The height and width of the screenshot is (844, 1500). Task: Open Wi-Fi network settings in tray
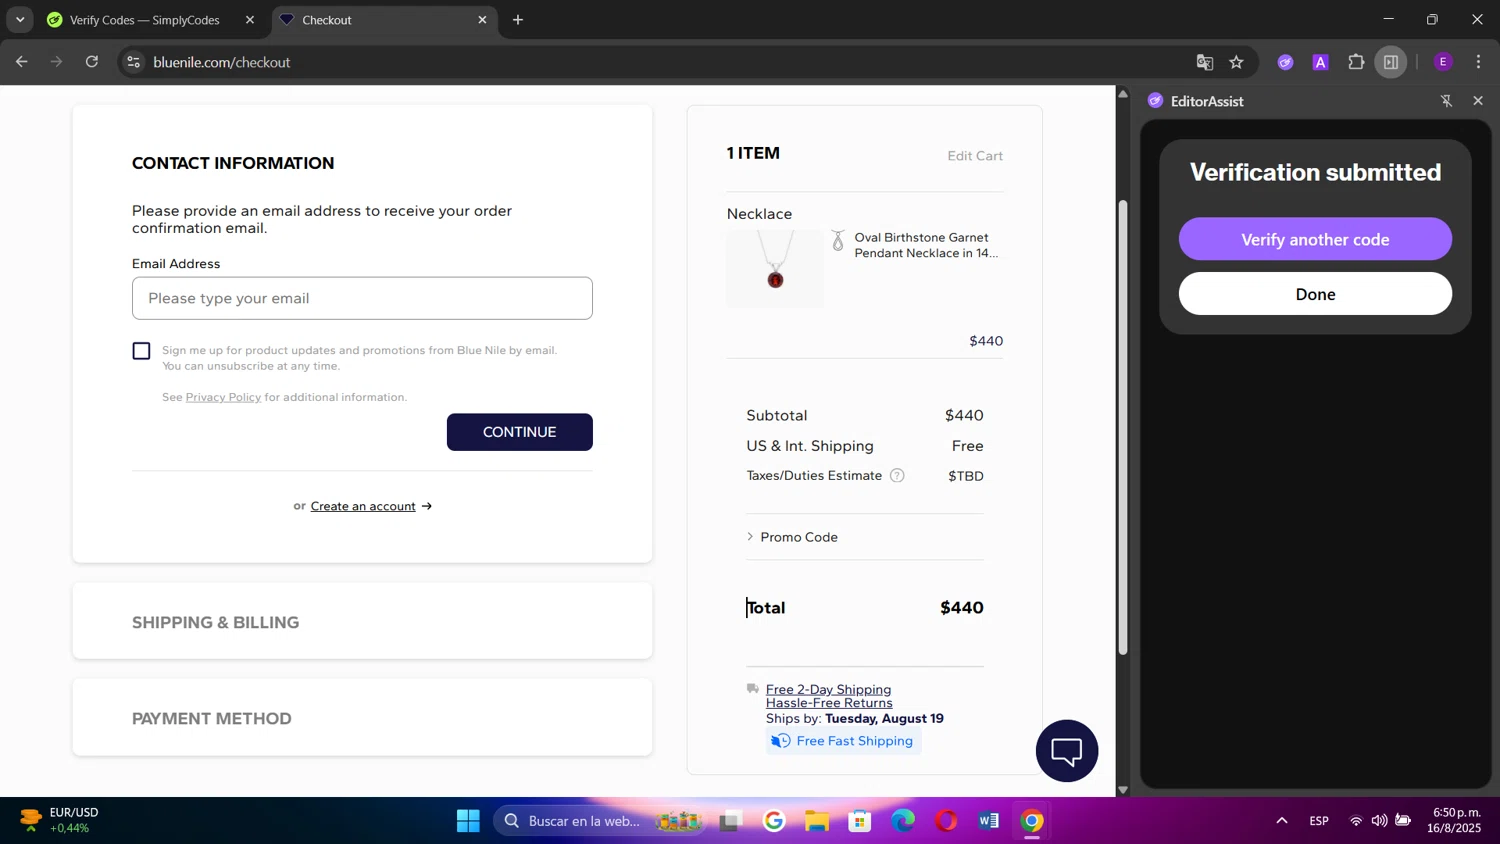1356,821
